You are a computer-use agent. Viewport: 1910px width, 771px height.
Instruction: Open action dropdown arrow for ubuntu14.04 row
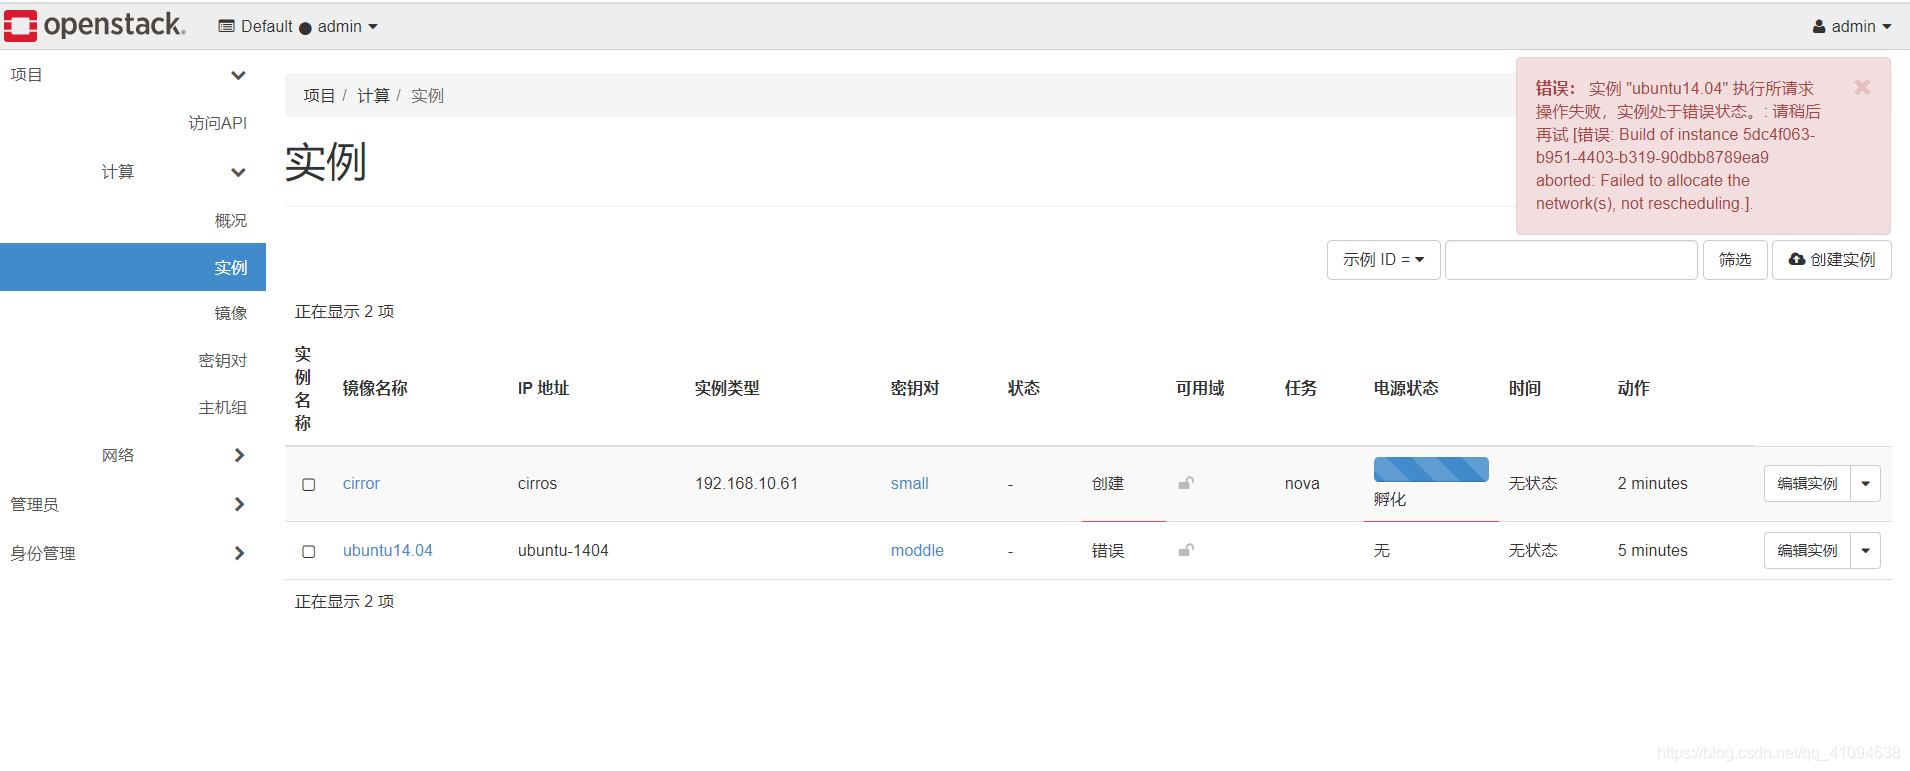(1866, 551)
